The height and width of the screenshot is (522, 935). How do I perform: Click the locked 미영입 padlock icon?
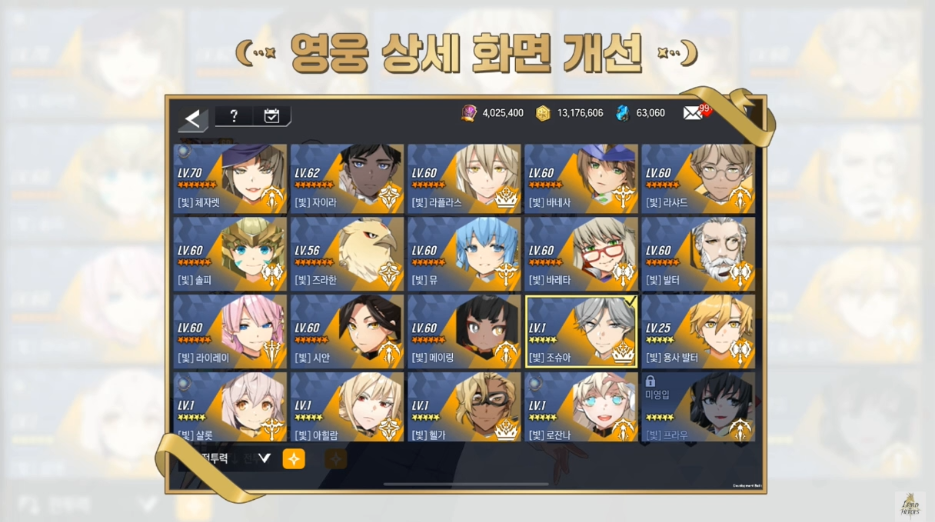tap(651, 381)
